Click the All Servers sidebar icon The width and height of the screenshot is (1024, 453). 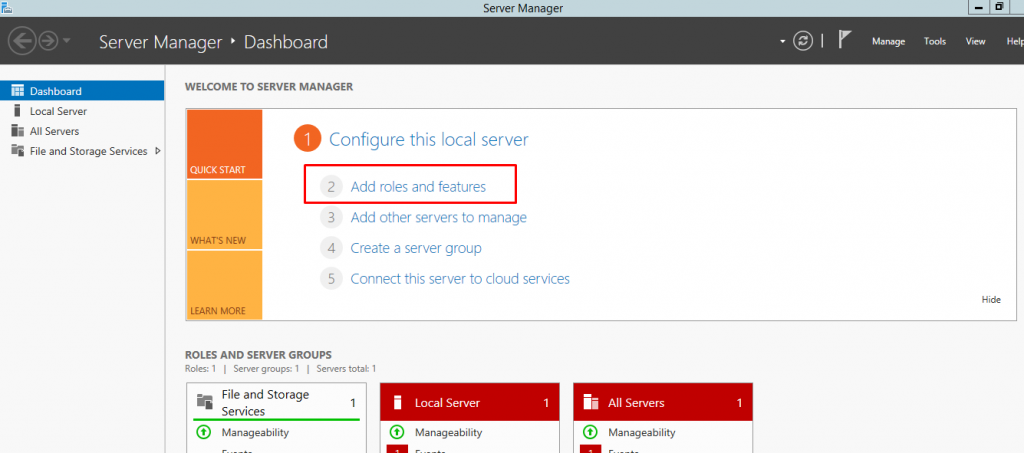pyautogui.click(x=18, y=131)
